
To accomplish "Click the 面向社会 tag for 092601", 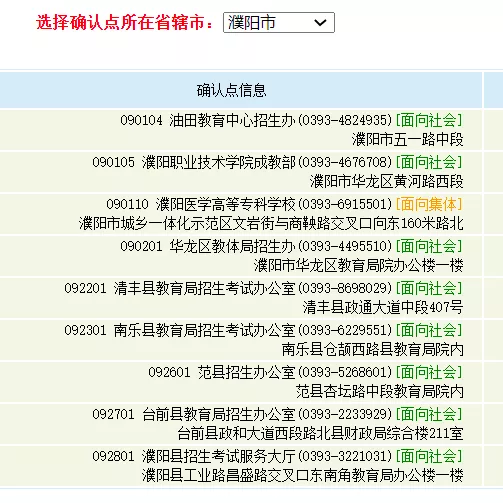I will click(429, 372).
